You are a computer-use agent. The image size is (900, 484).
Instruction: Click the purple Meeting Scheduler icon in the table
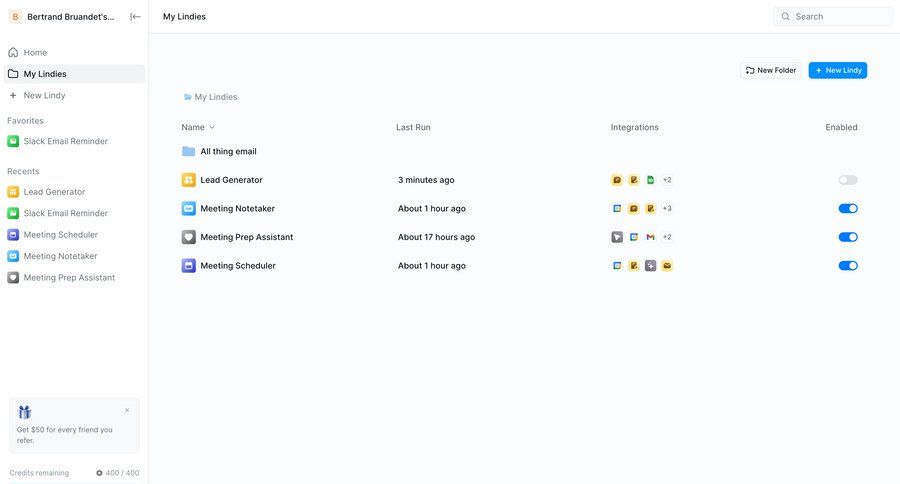(188, 266)
